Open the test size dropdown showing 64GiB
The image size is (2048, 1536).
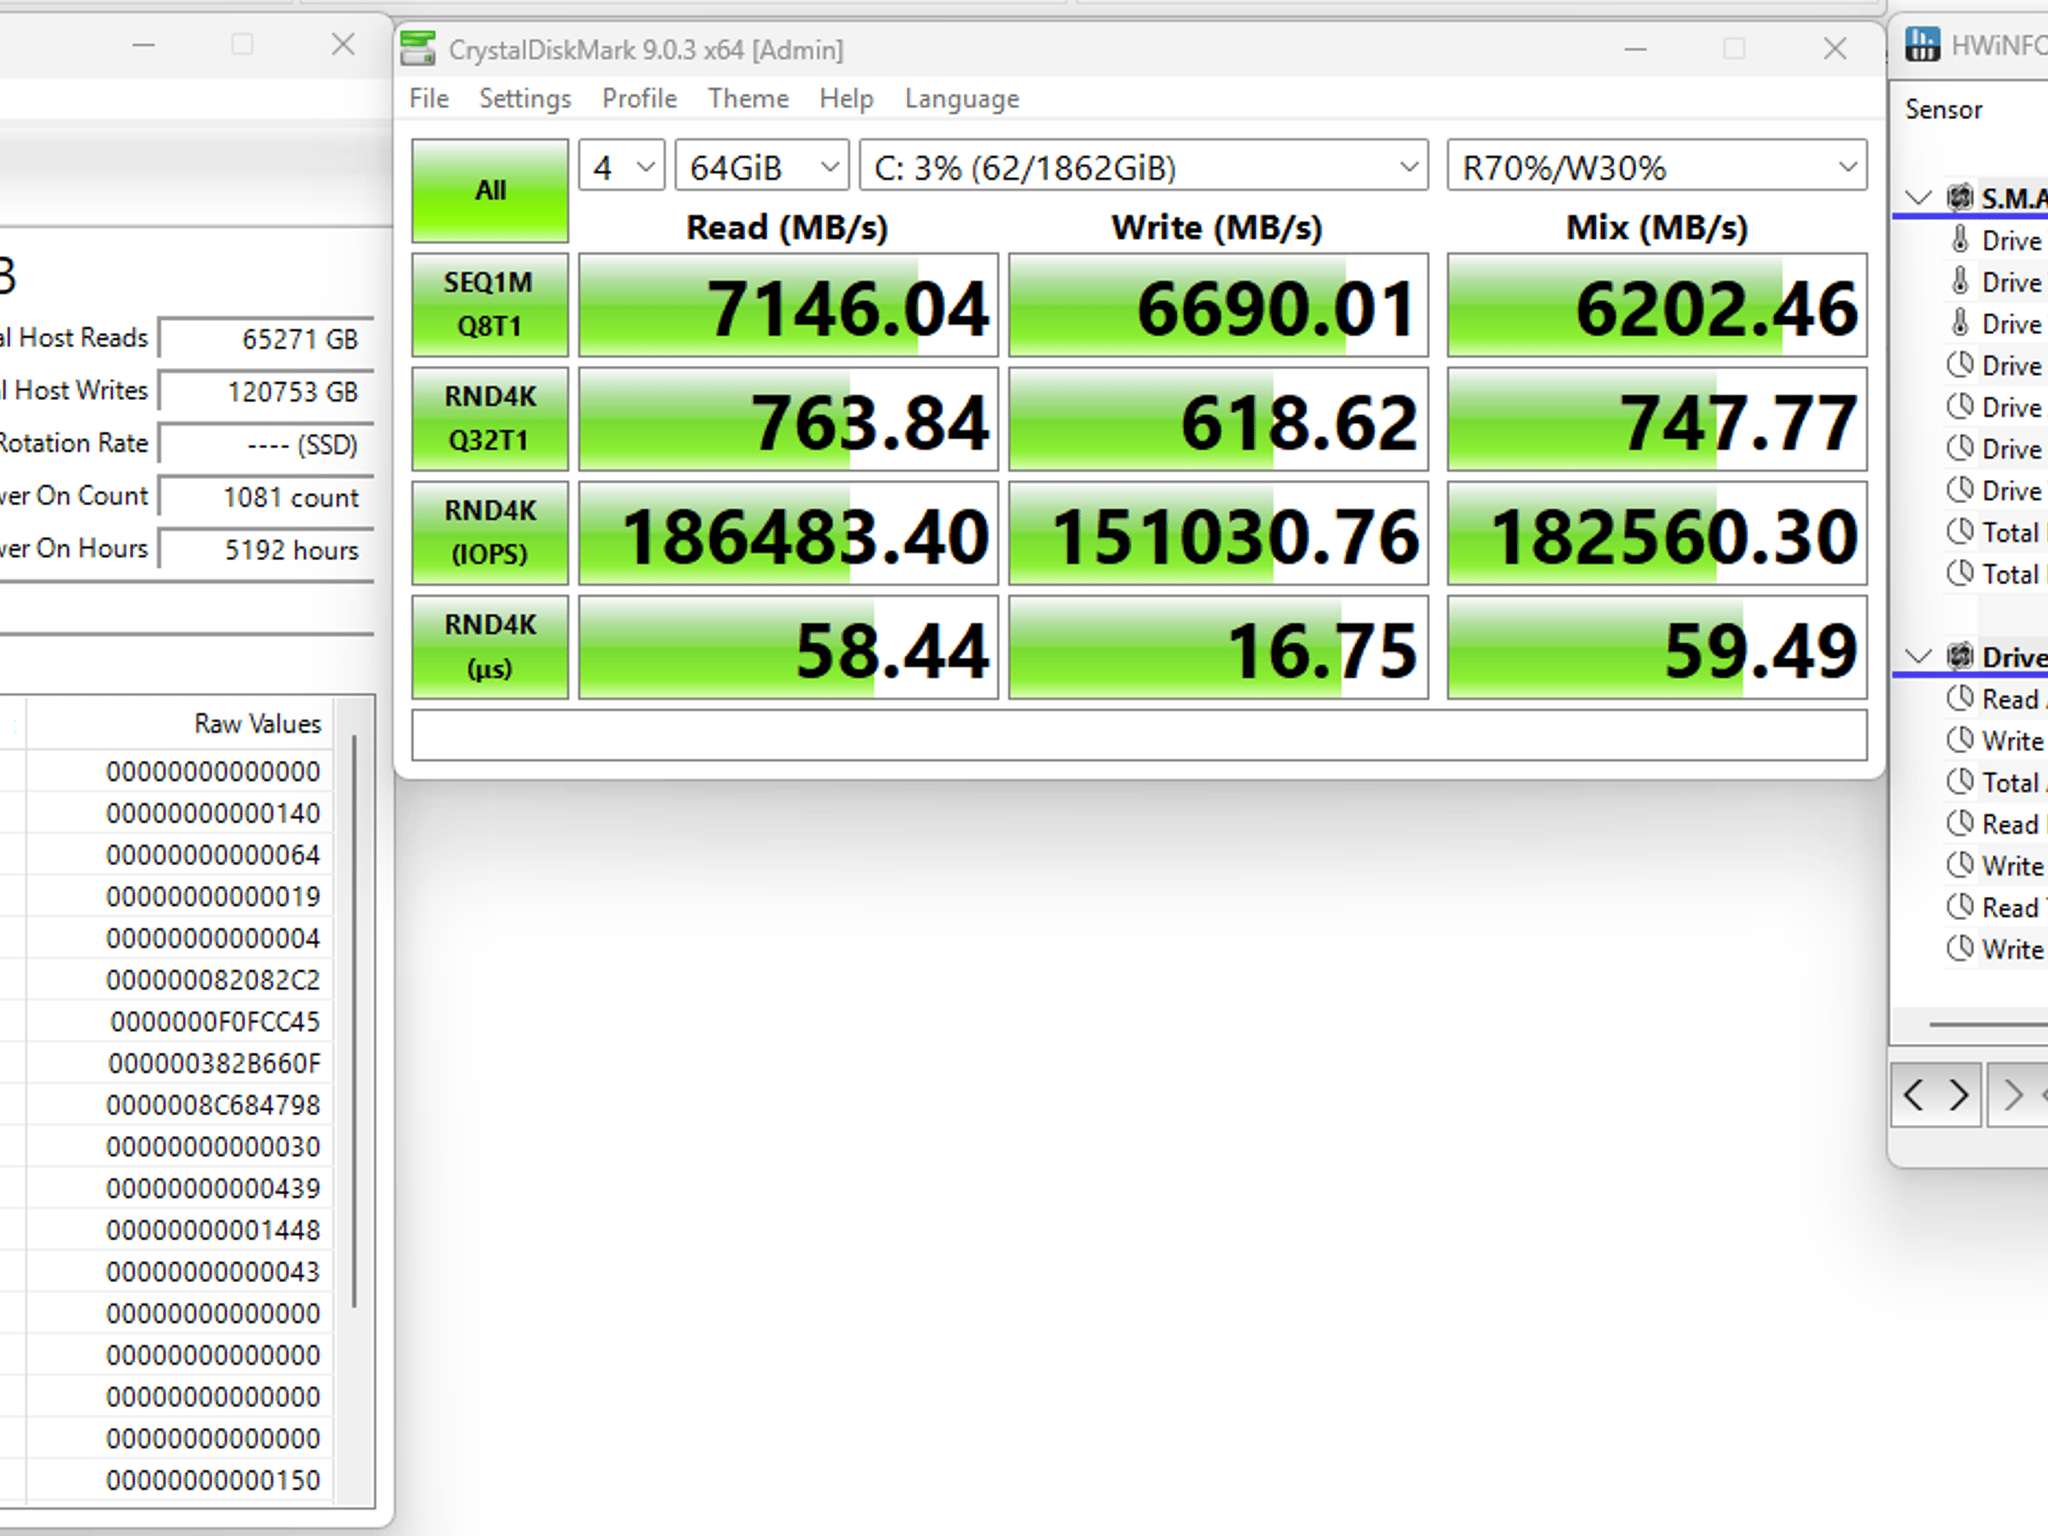762,166
